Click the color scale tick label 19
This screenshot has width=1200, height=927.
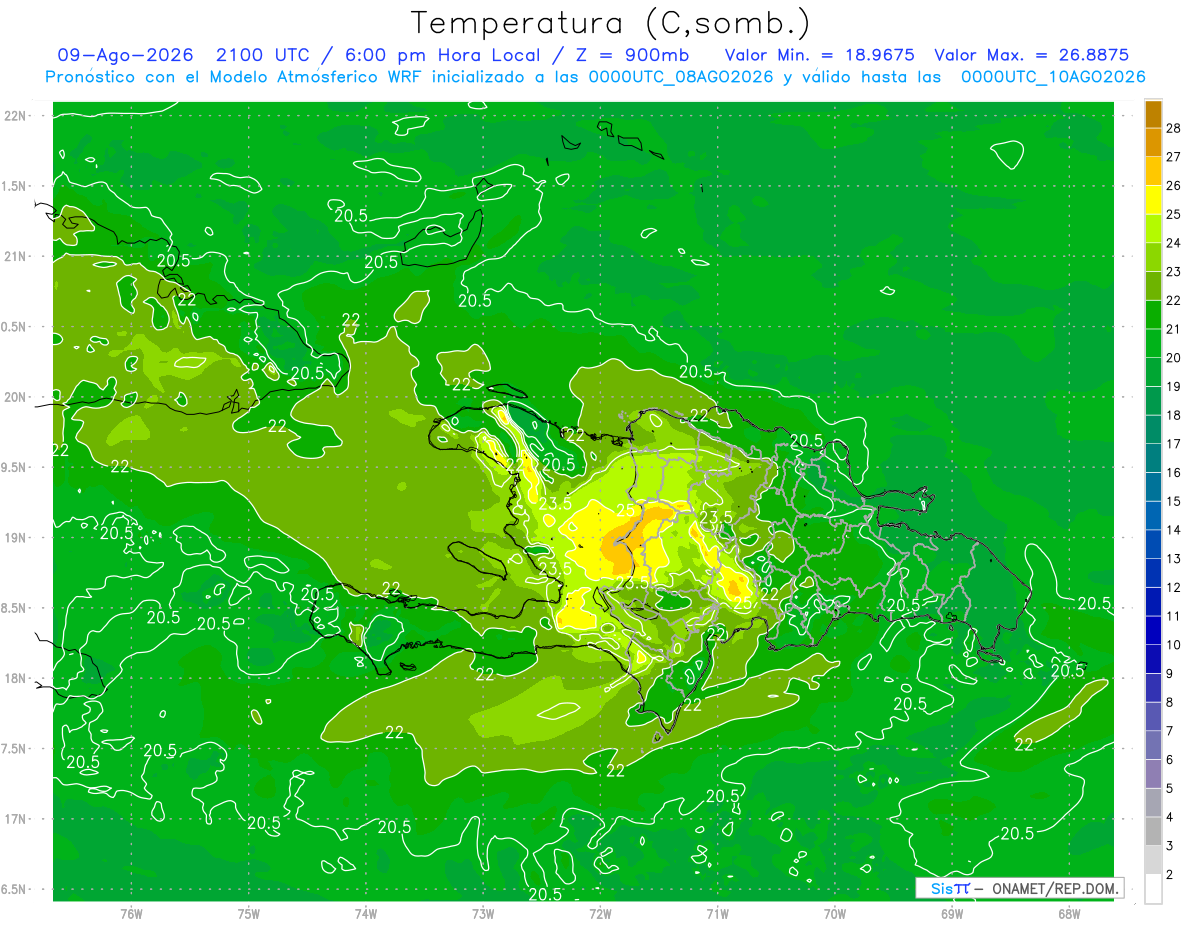tap(1174, 387)
